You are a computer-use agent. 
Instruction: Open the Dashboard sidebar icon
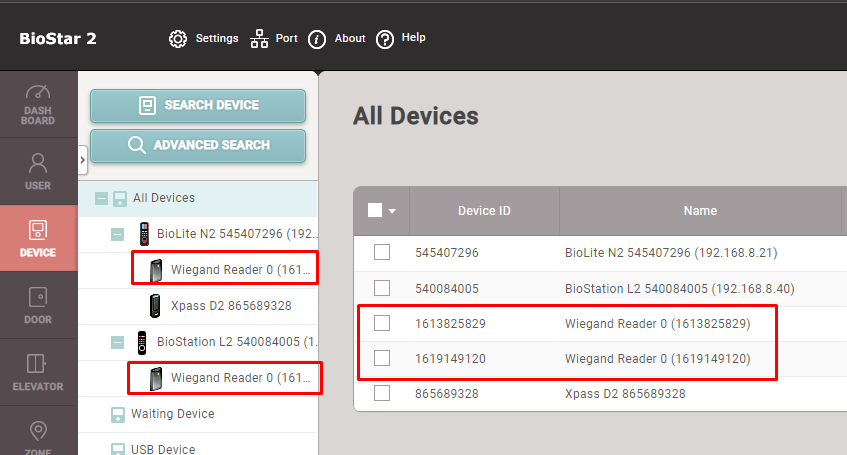(x=38, y=104)
